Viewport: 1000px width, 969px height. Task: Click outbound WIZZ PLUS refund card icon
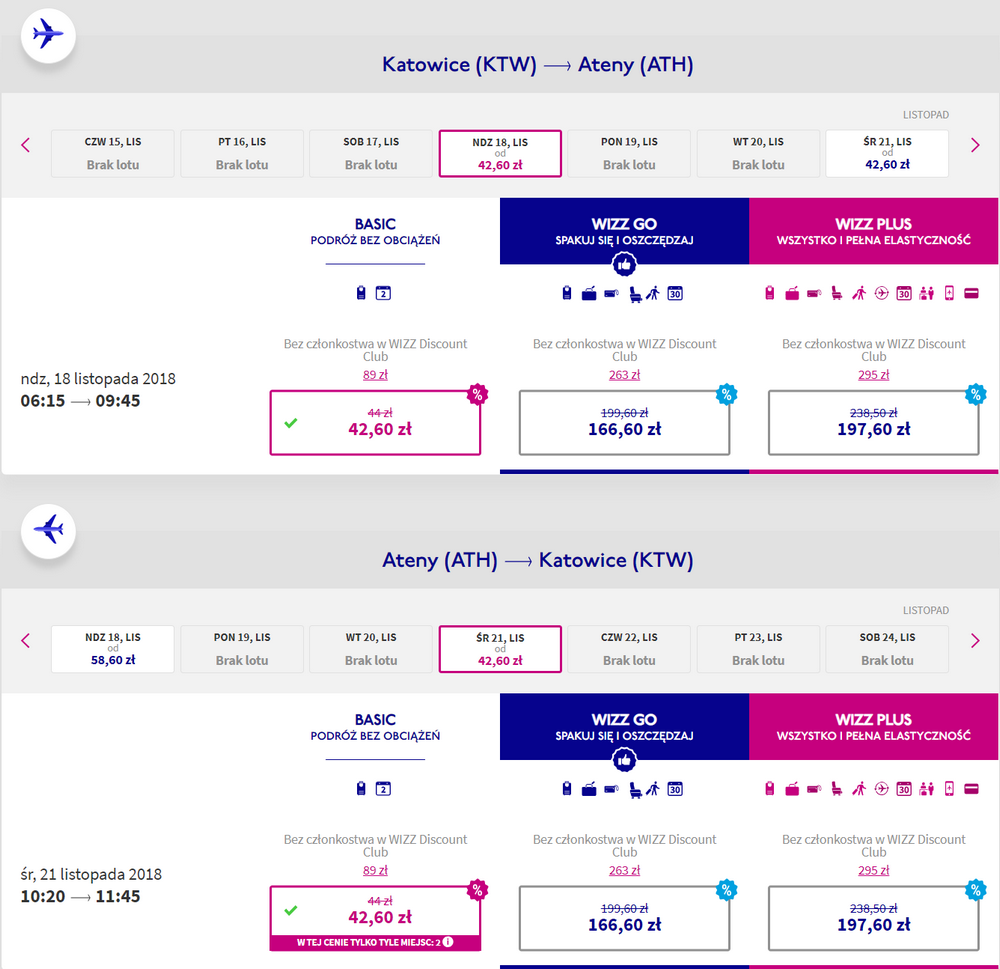click(971, 293)
